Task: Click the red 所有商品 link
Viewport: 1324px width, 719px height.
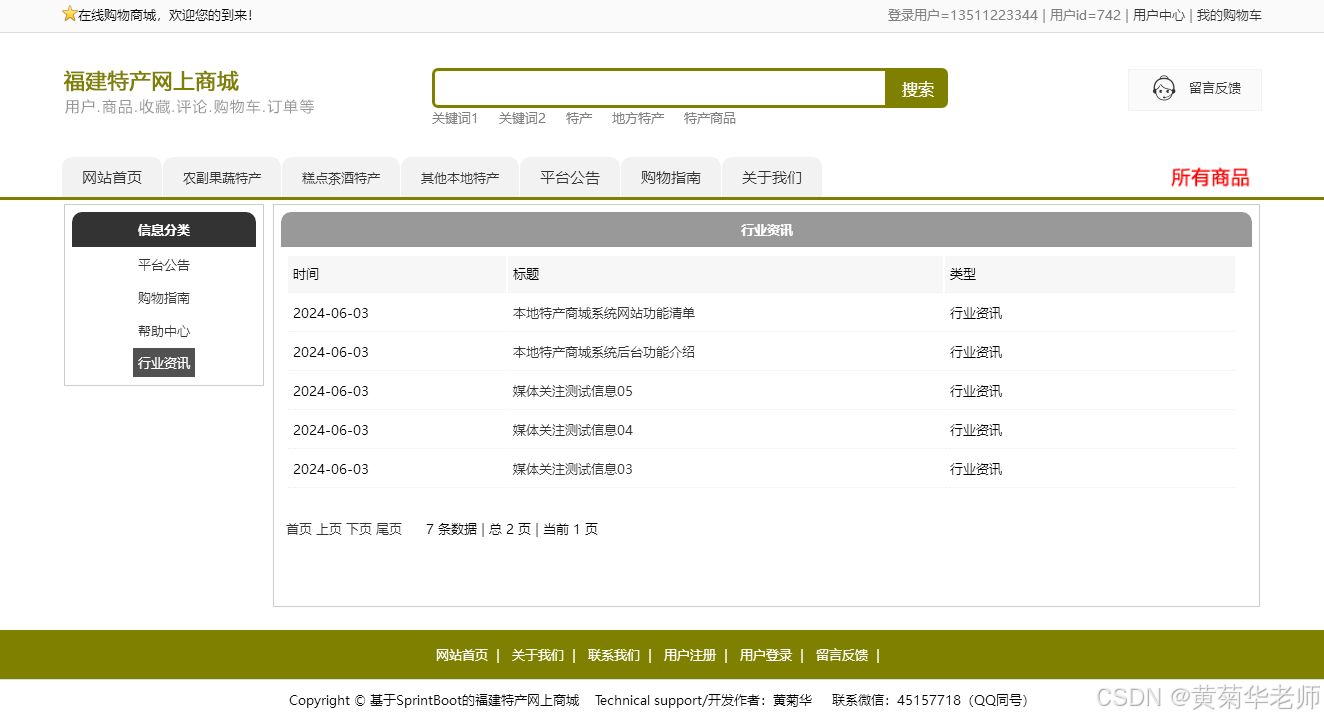Action: point(1210,177)
